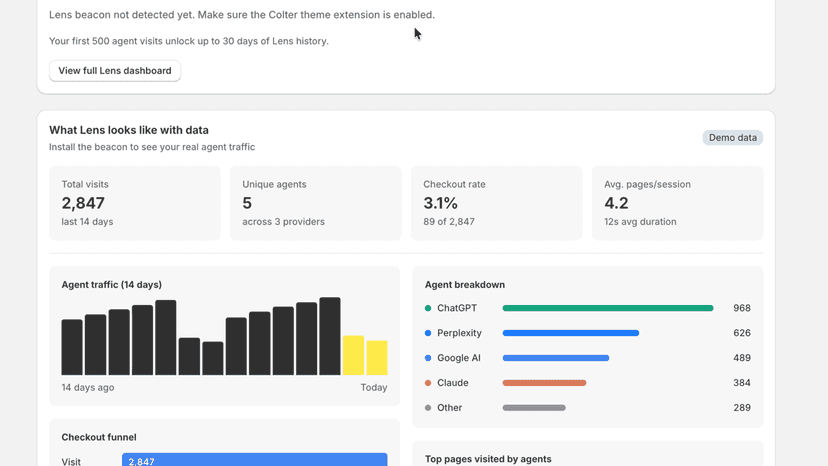The image size is (828, 466).
Task: Click the 89 of 2,847 subtext
Action: pyautogui.click(x=449, y=222)
